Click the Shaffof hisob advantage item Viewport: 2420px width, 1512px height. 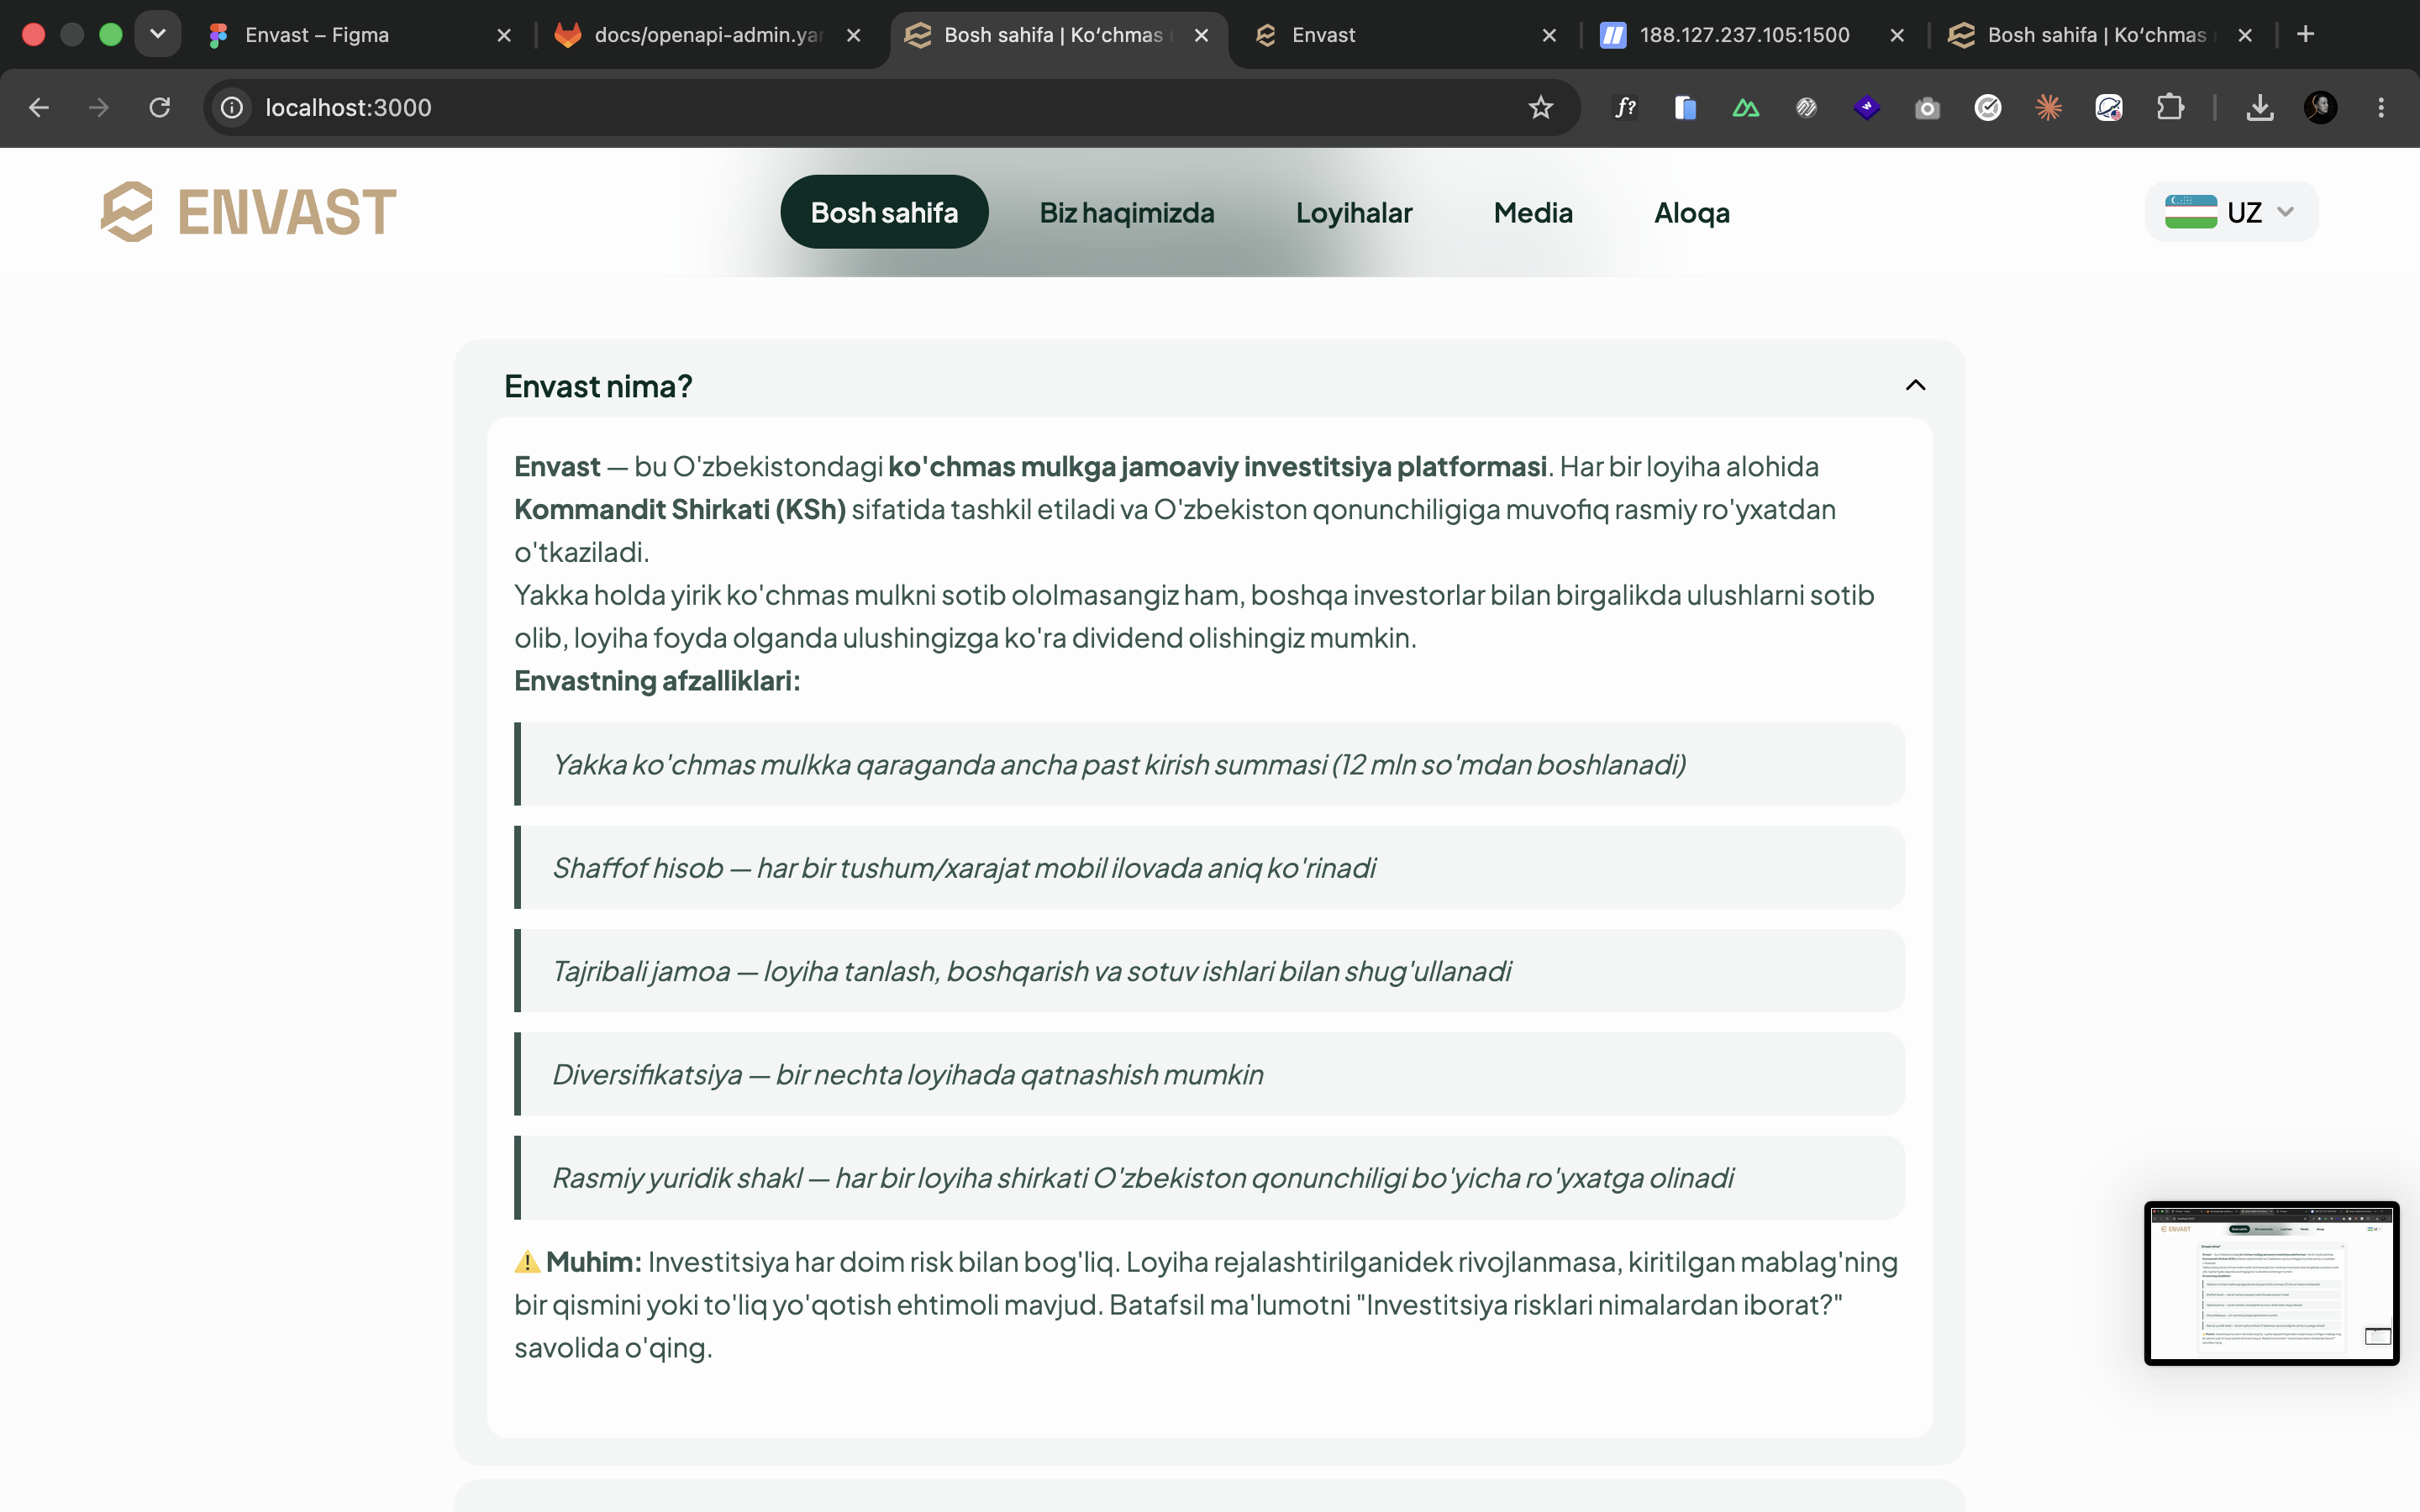tap(1209, 867)
